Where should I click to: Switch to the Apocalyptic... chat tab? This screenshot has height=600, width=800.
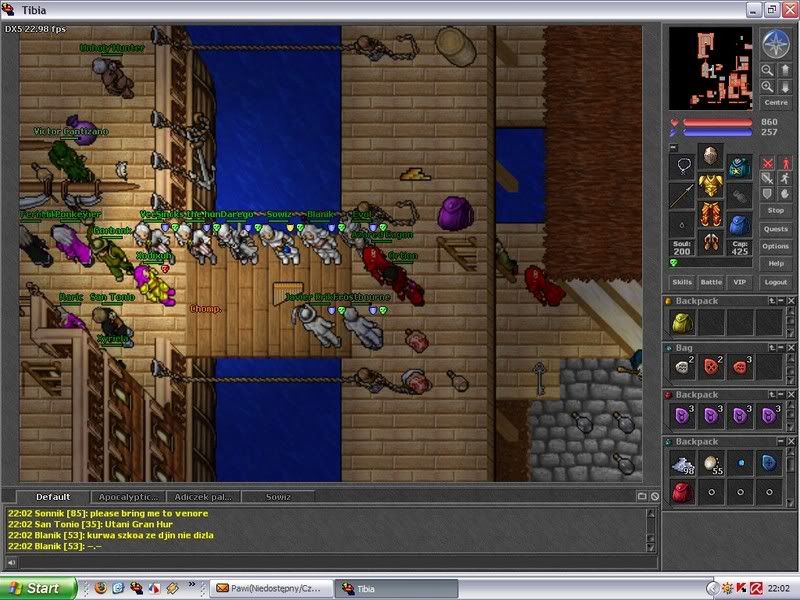tap(129, 497)
